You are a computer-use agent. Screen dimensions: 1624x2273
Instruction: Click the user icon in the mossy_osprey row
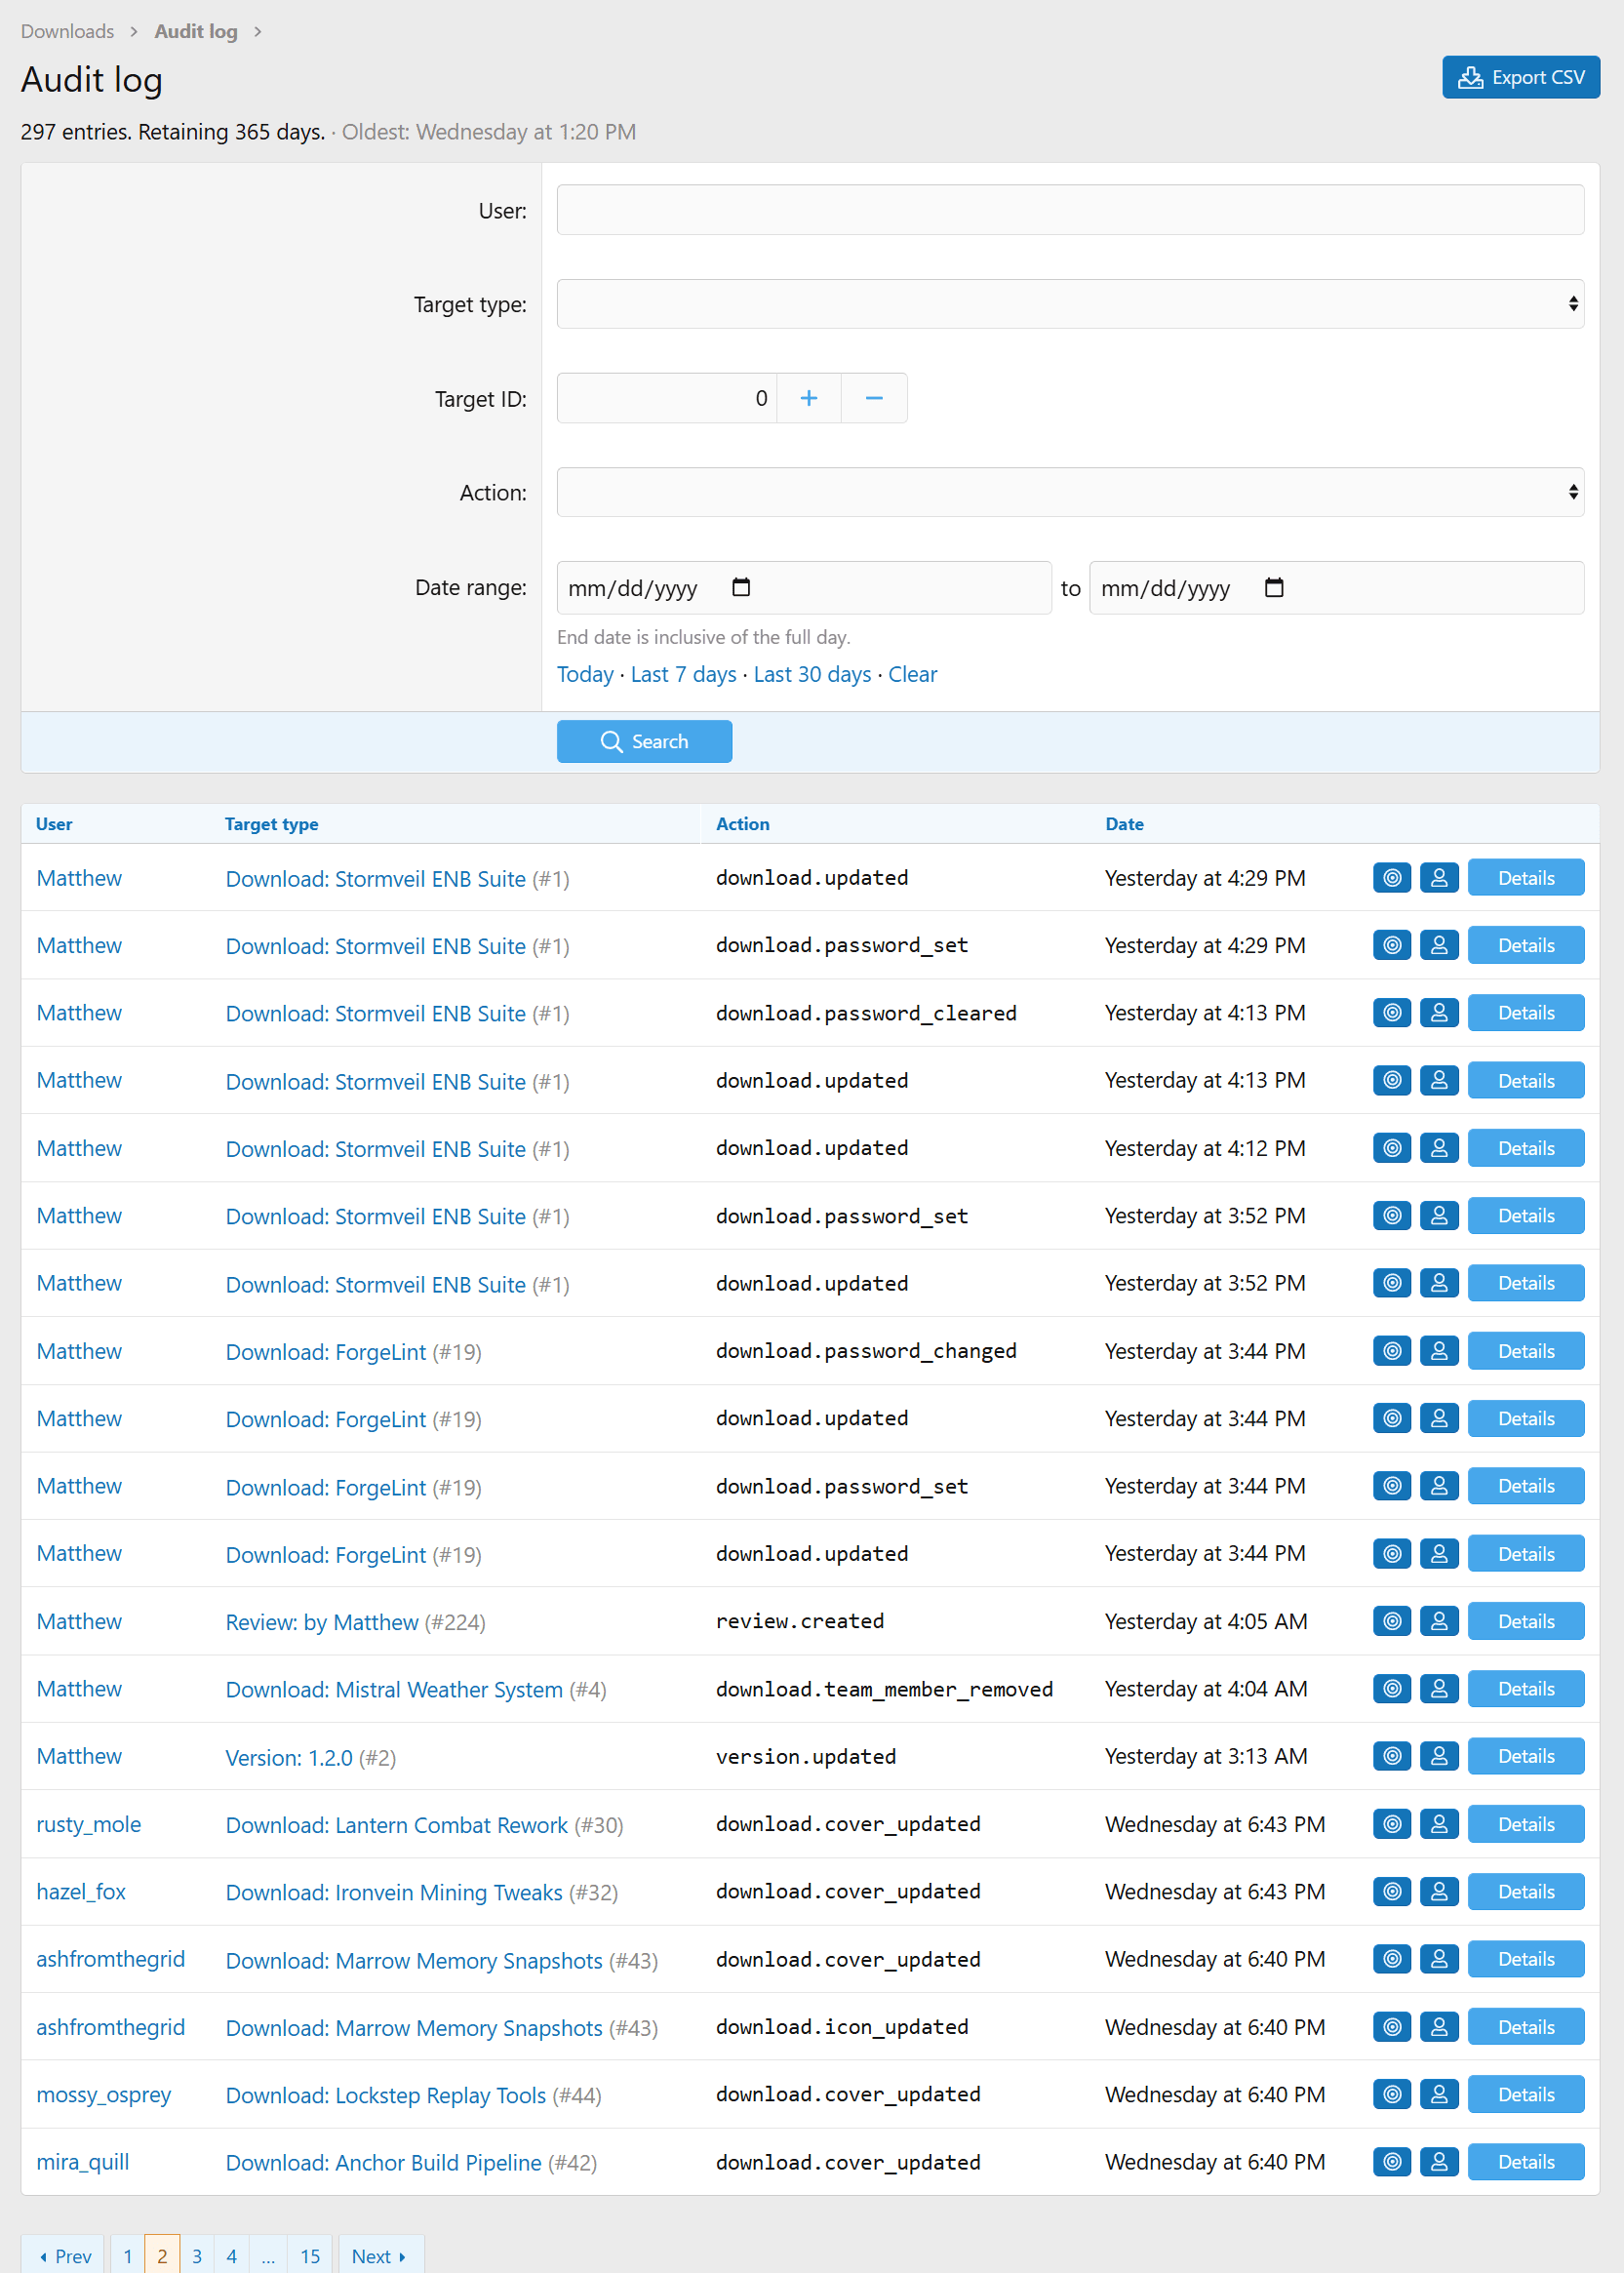tap(1438, 2093)
